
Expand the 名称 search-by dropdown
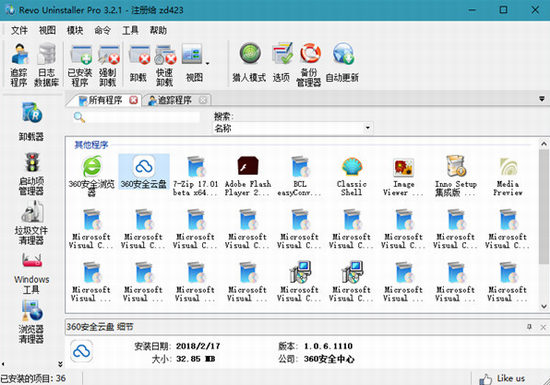[x=367, y=128]
